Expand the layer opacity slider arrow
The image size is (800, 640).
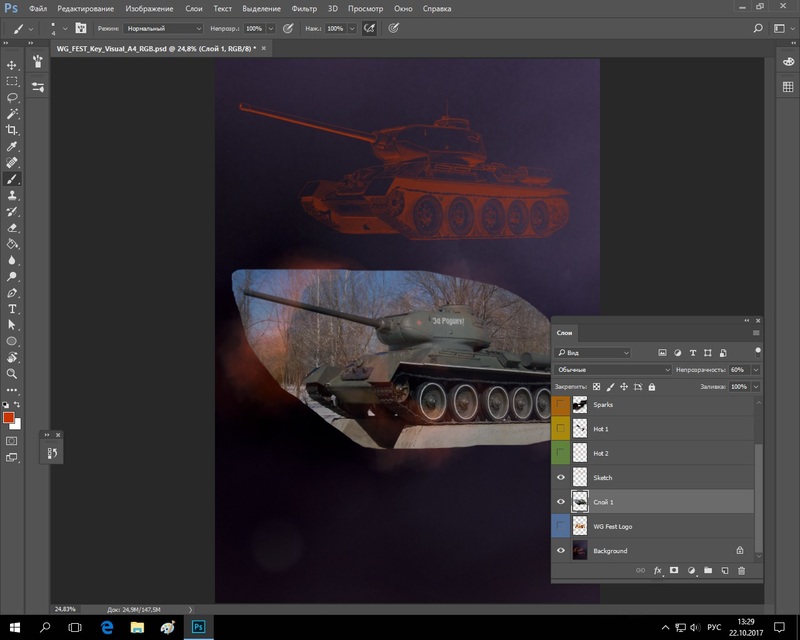756,370
